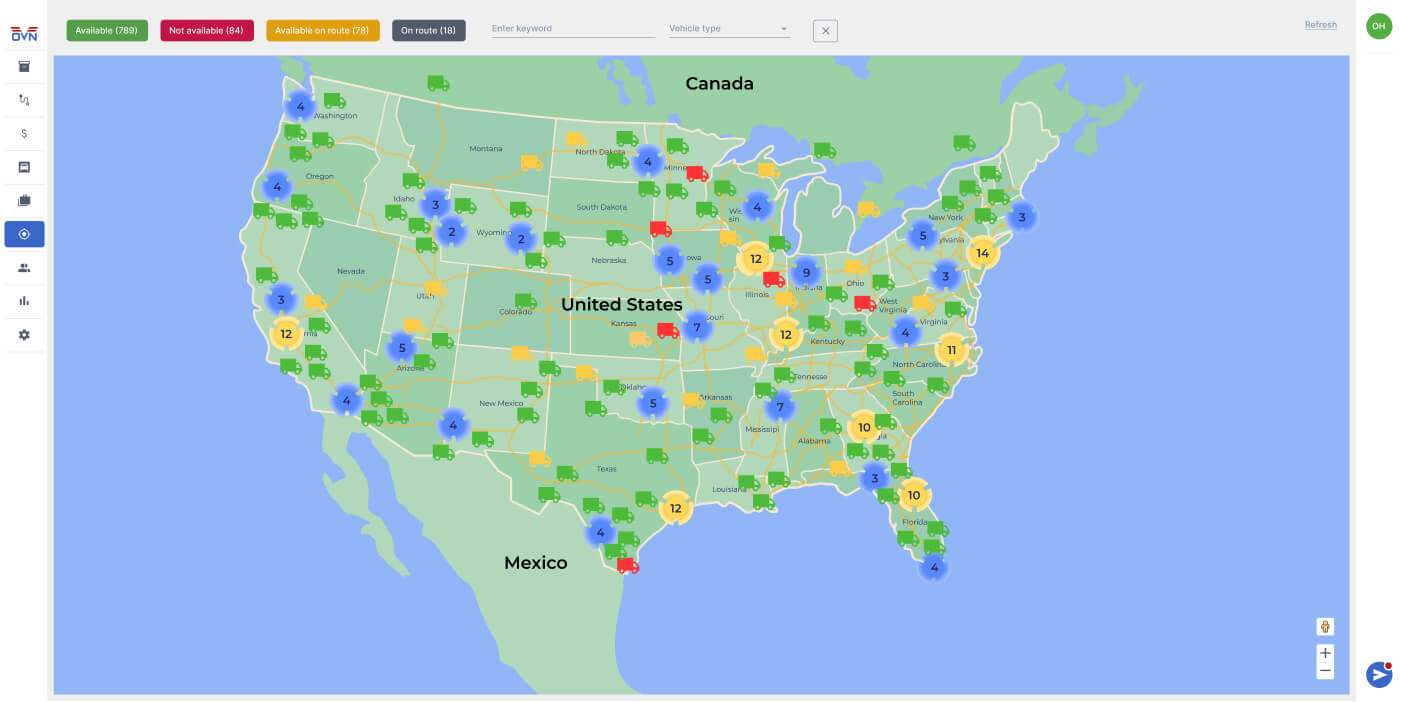Screen dimensions: 1401x702
Task: Open the routes icon in sidebar
Action: point(24,100)
